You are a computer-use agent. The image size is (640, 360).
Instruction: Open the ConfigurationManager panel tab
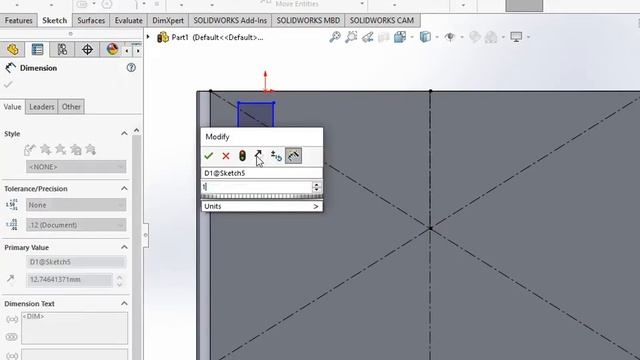pyautogui.click(x=62, y=49)
